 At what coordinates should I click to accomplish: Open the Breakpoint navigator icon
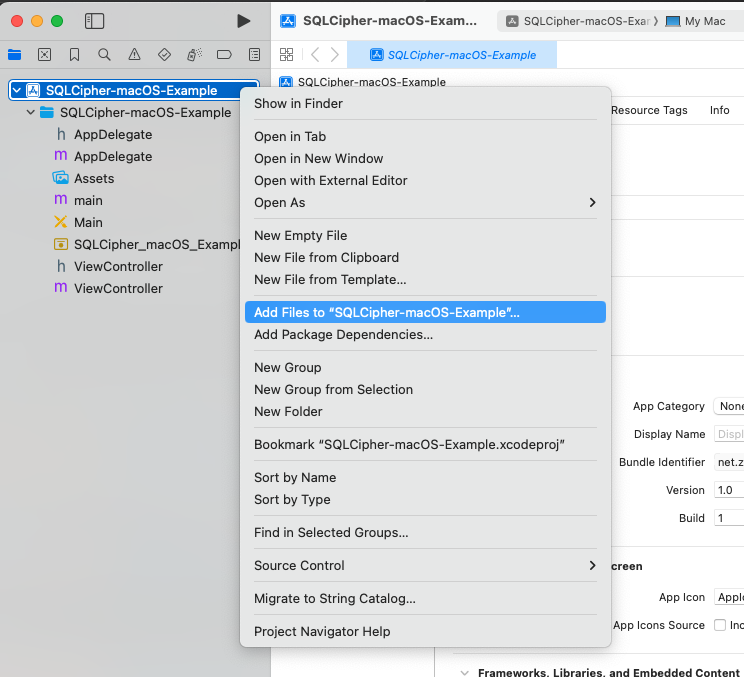point(224,55)
